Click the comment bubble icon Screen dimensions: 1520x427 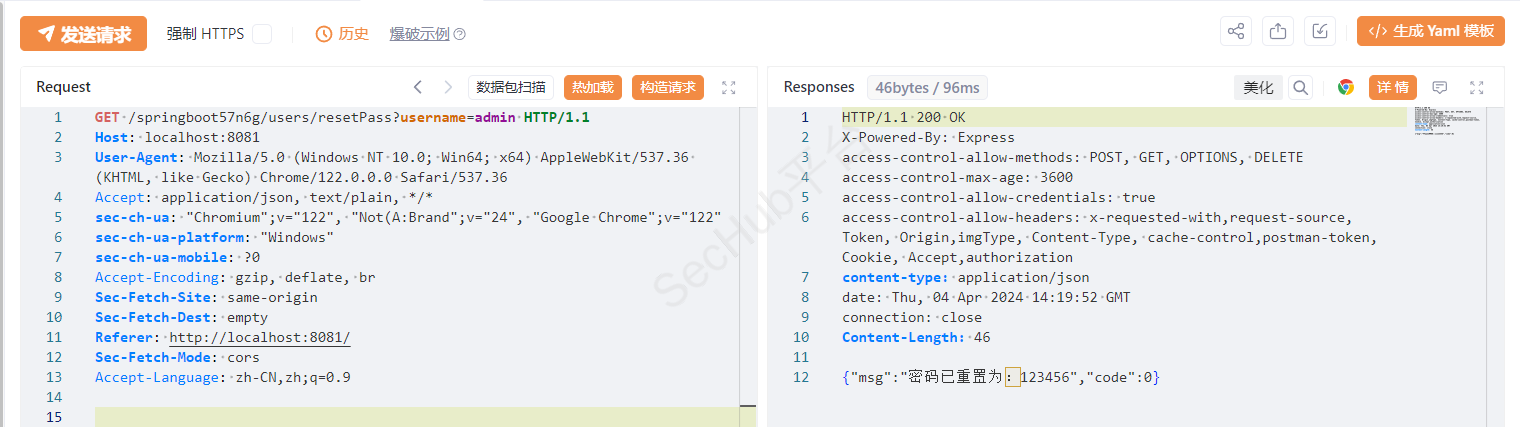tap(1440, 88)
